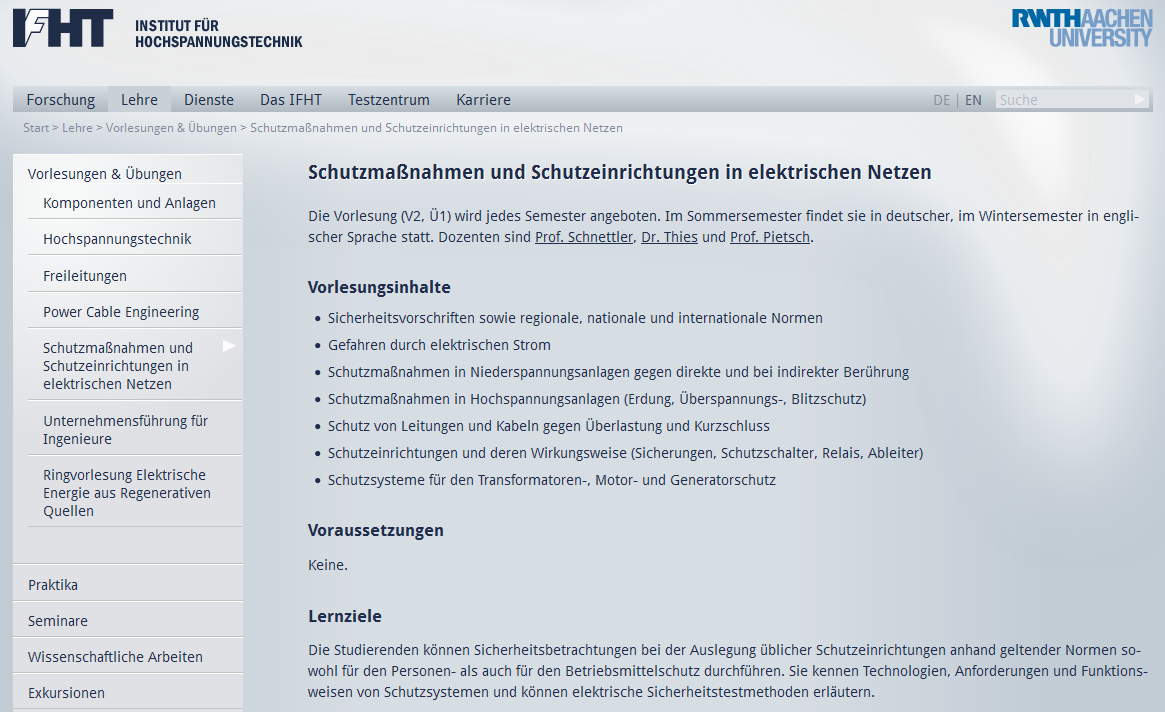Open the Seminare sidebar section
This screenshot has width=1165, height=712.
coord(58,621)
